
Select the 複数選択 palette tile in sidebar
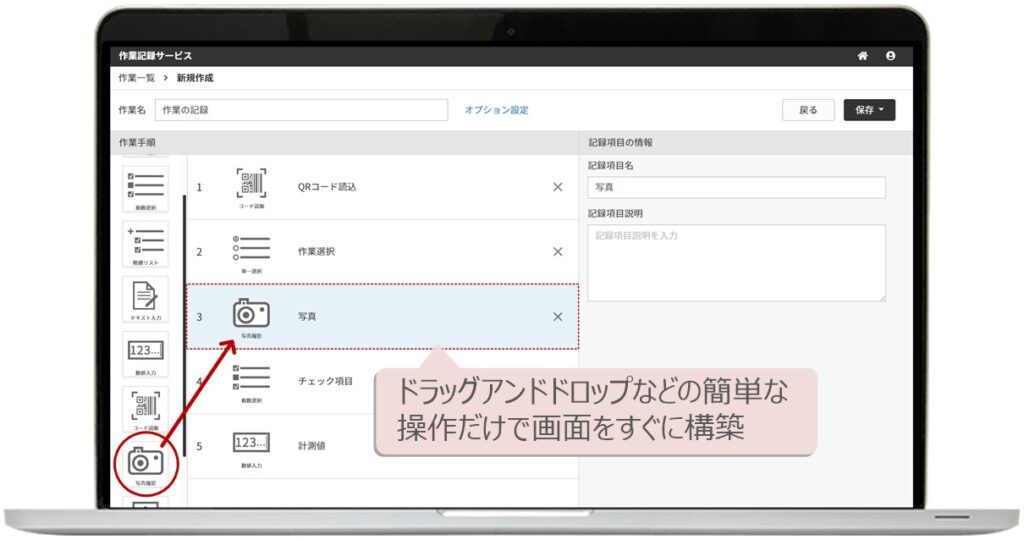point(145,188)
